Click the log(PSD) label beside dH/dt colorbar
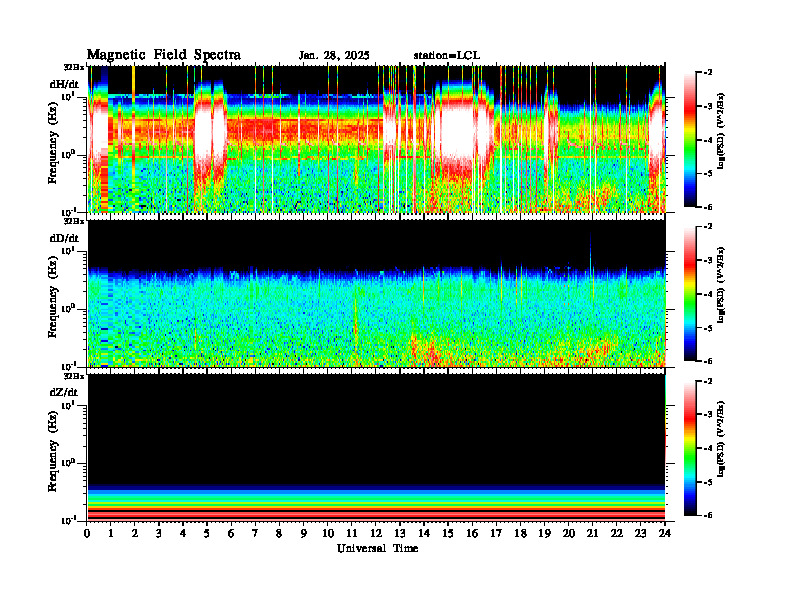The image size is (792, 612). [720, 131]
